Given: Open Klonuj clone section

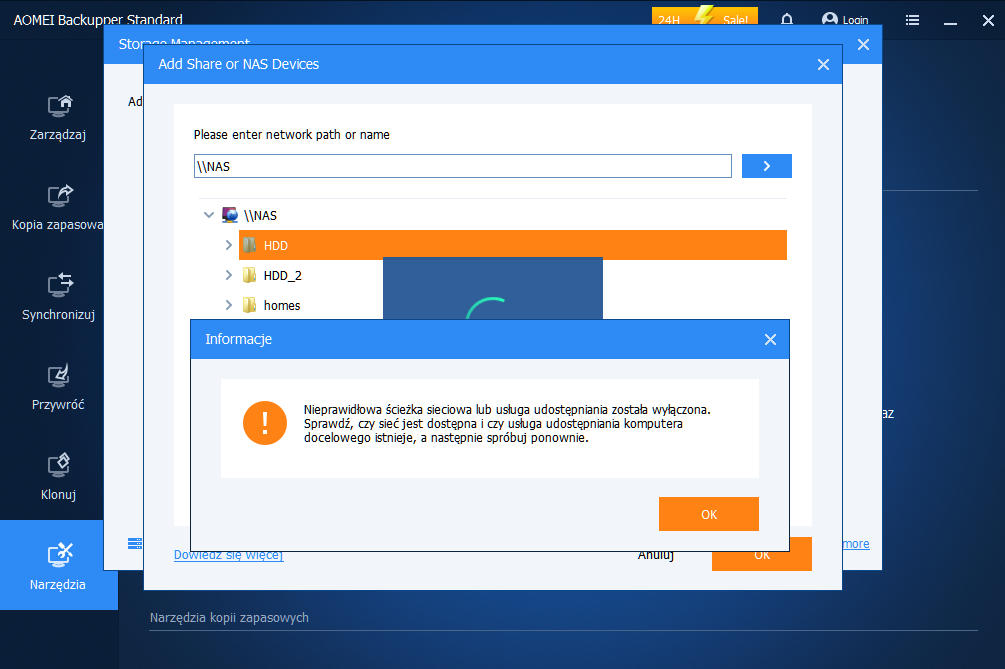Looking at the screenshot, I should tap(58, 477).
